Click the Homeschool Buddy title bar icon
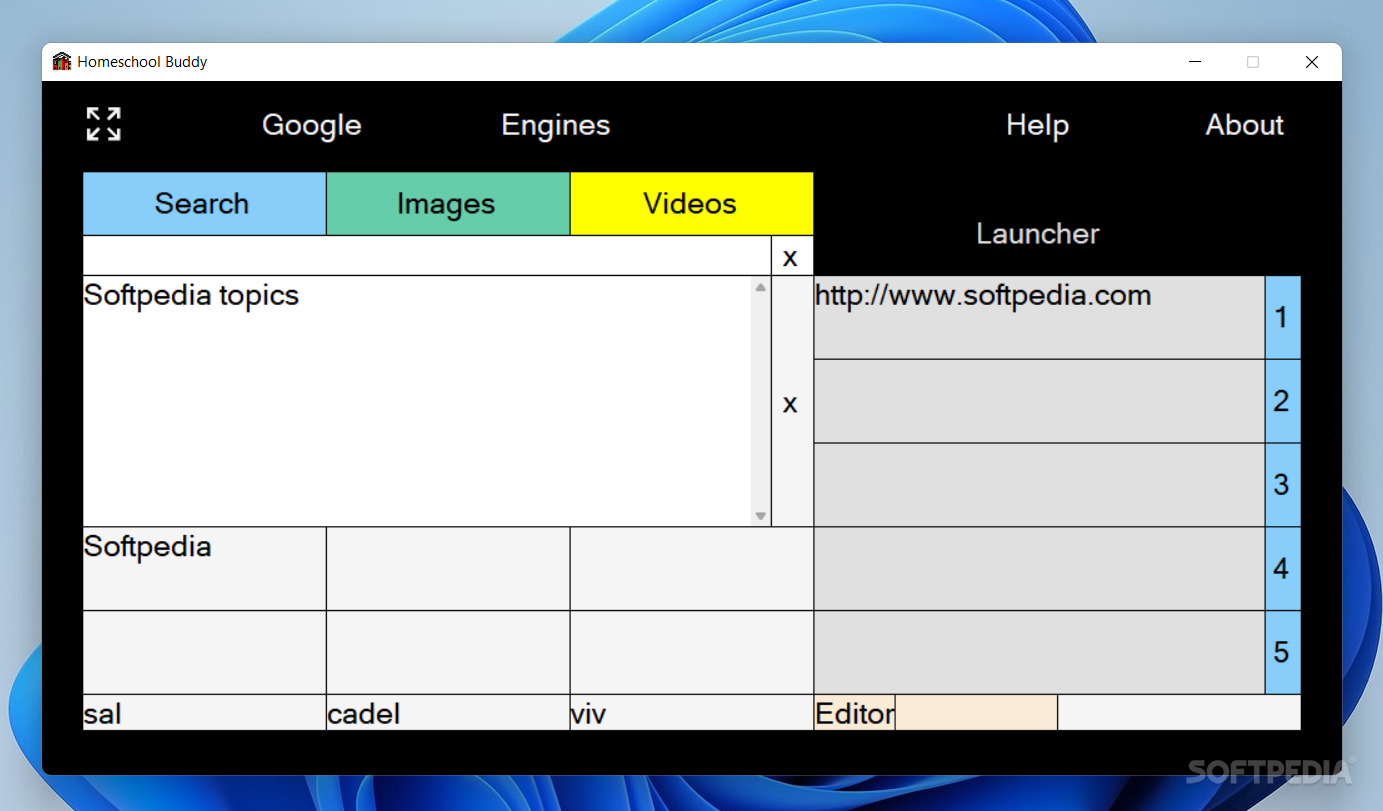 click(x=62, y=62)
